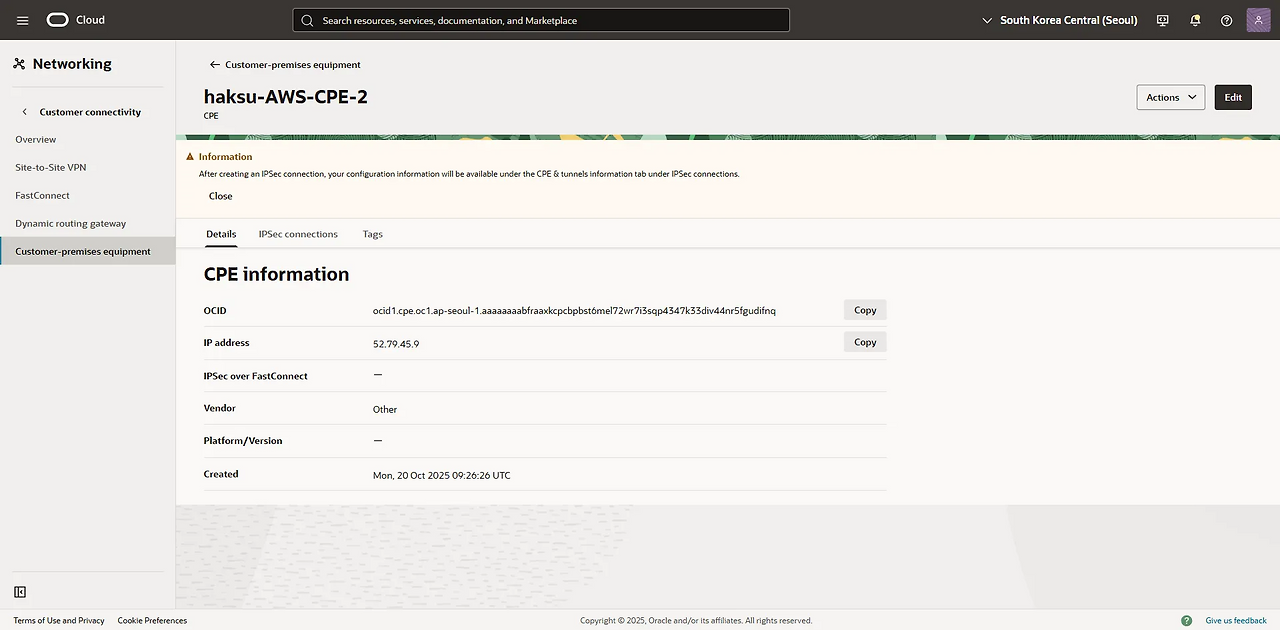This screenshot has height=630, width=1280.
Task: Switch to the IPSec connections tab
Action: pos(298,234)
